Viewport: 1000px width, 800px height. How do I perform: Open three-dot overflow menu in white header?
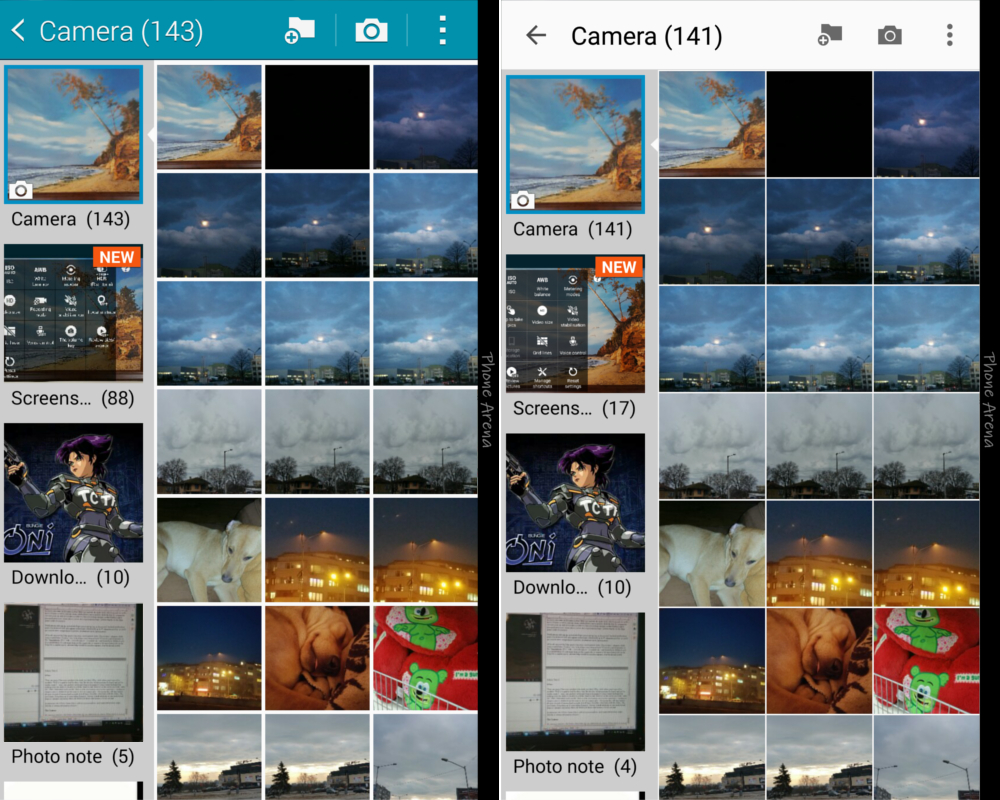[x=949, y=36]
